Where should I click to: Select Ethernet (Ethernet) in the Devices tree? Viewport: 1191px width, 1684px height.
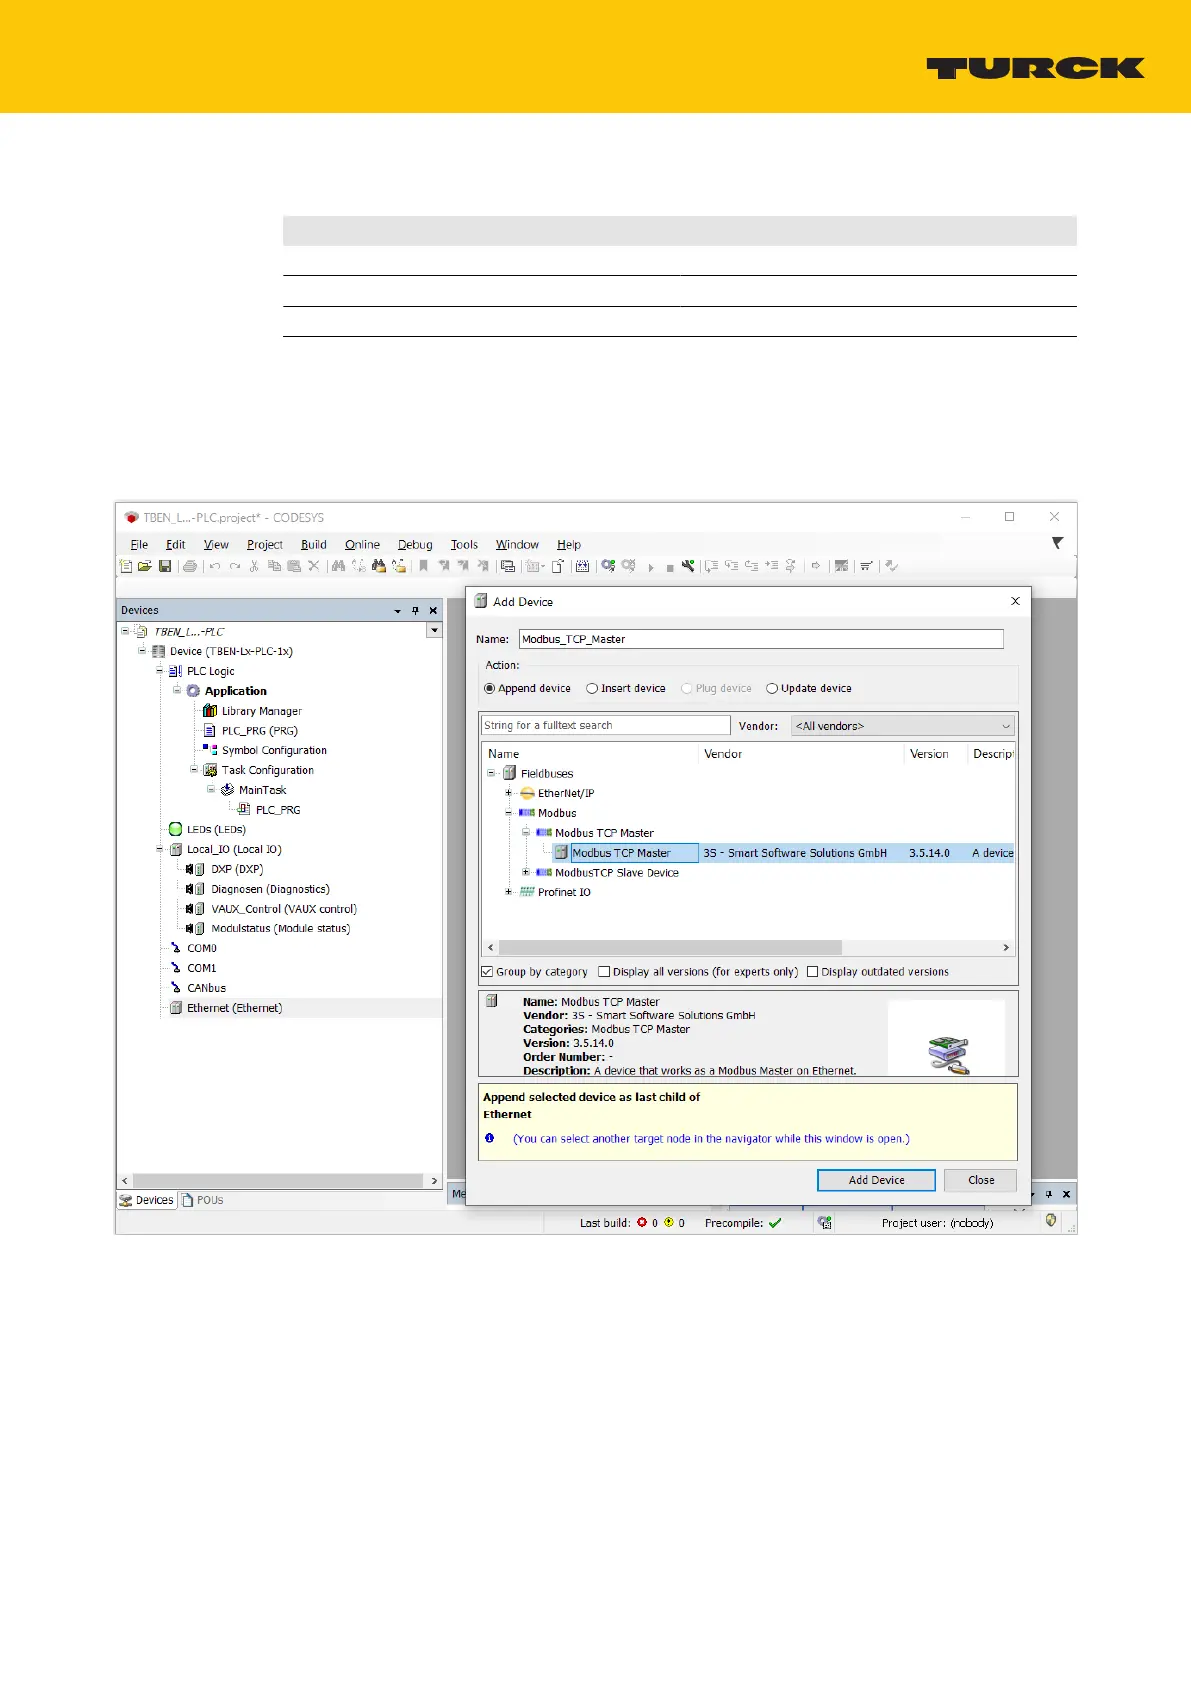pyautogui.click(x=234, y=1008)
